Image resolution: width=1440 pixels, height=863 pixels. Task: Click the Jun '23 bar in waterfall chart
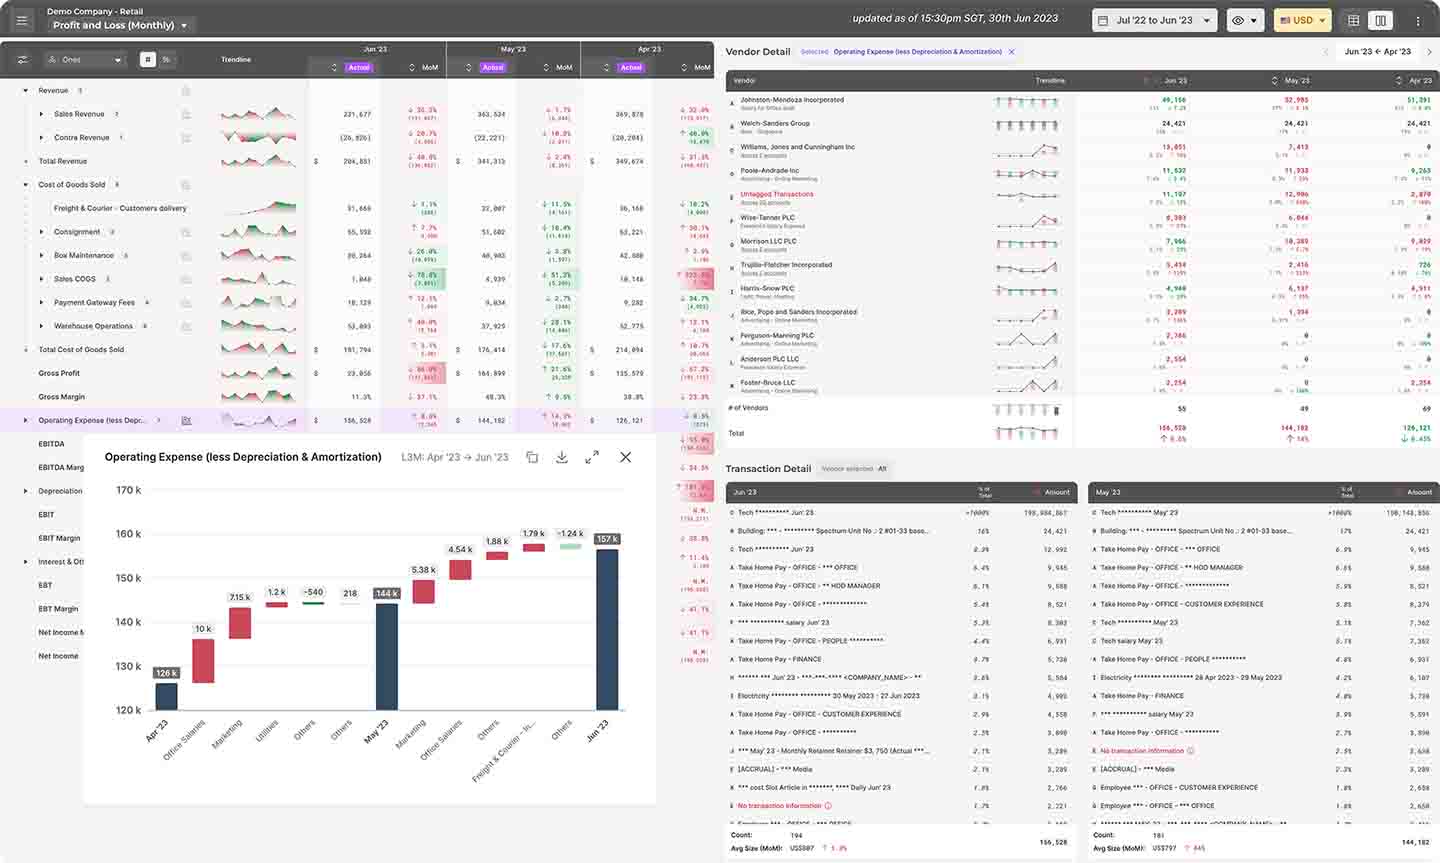pos(607,629)
